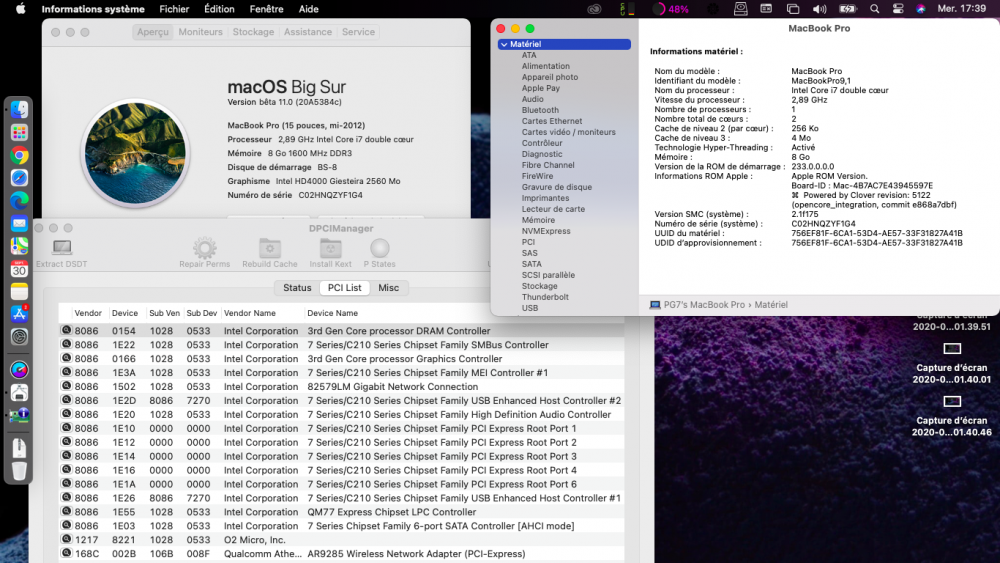Select Bluetooth in the Matériel sidebar

click(540, 110)
